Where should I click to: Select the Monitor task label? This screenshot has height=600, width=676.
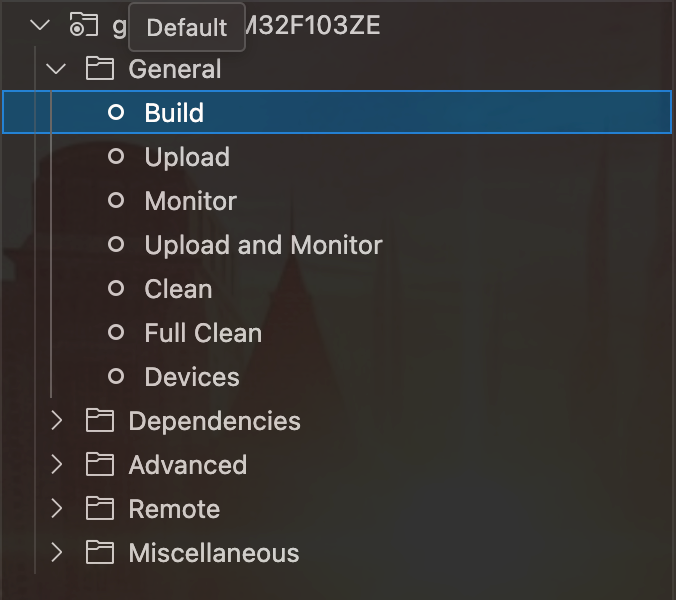(x=190, y=201)
